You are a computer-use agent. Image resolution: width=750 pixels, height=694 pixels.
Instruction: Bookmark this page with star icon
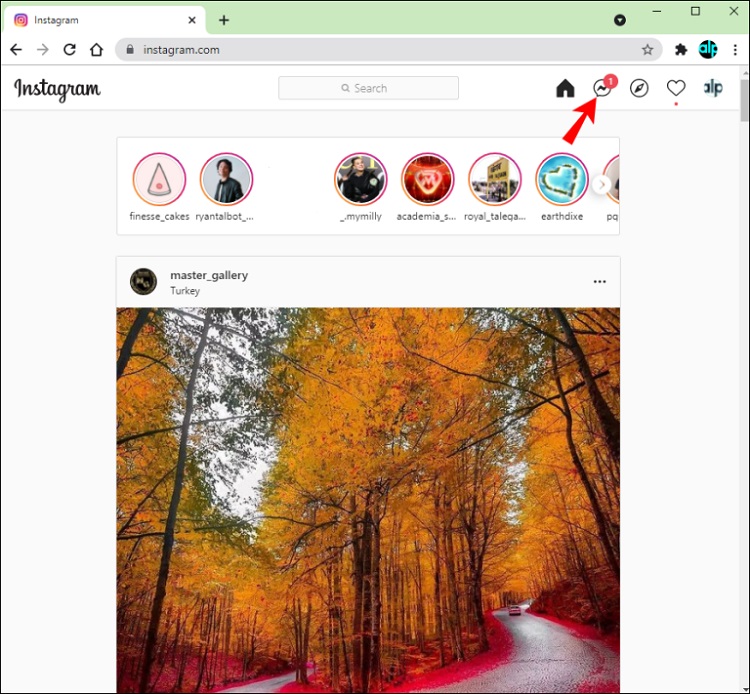tap(647, 50)
